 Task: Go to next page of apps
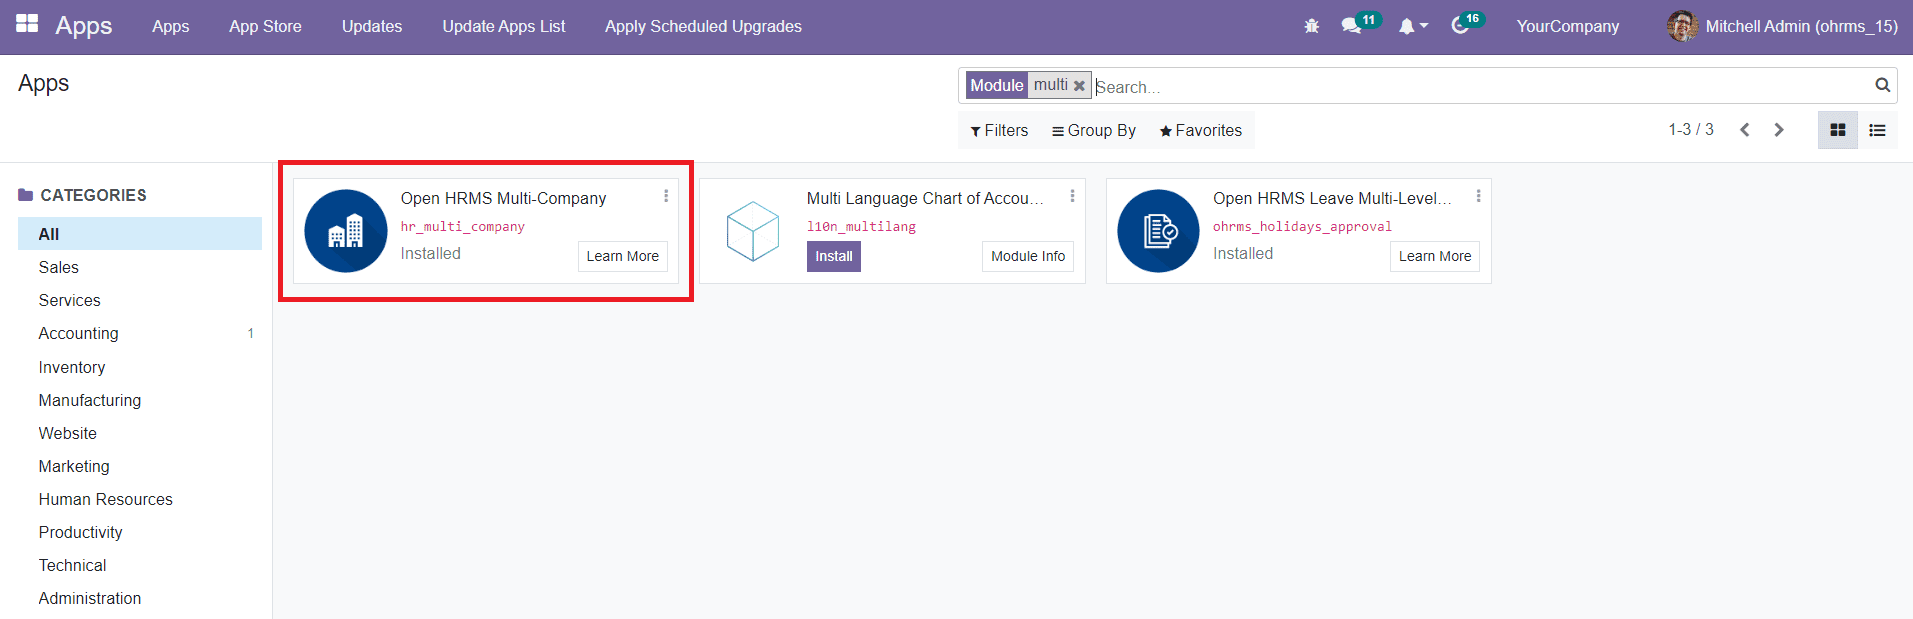(x=1779, y=130)
